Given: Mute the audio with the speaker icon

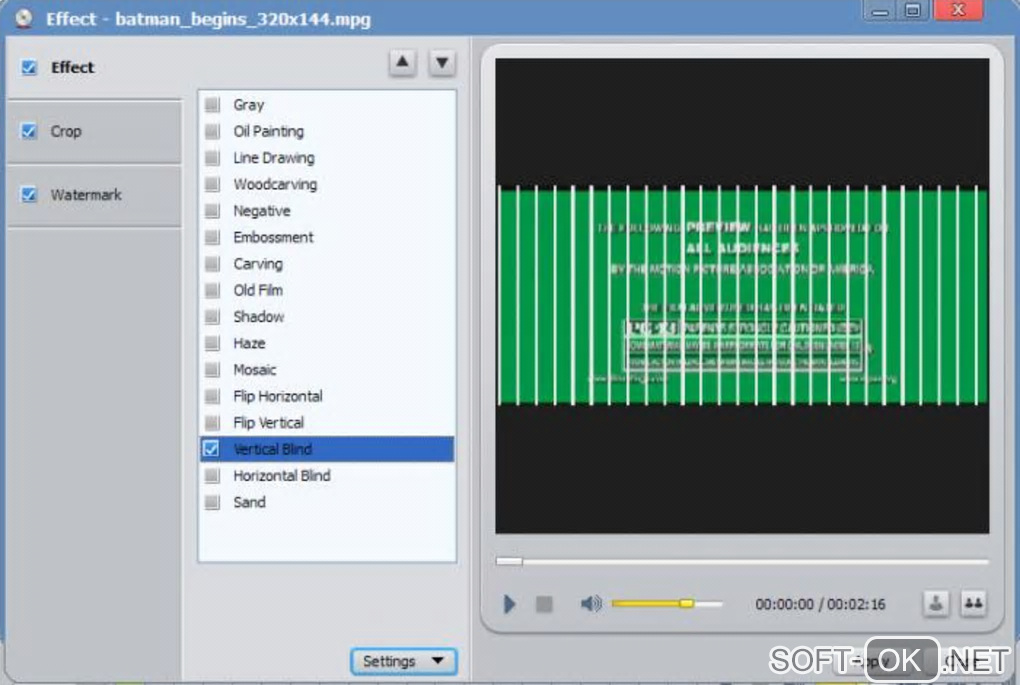Looking at the screenshot, I should (x=591, y=604).
